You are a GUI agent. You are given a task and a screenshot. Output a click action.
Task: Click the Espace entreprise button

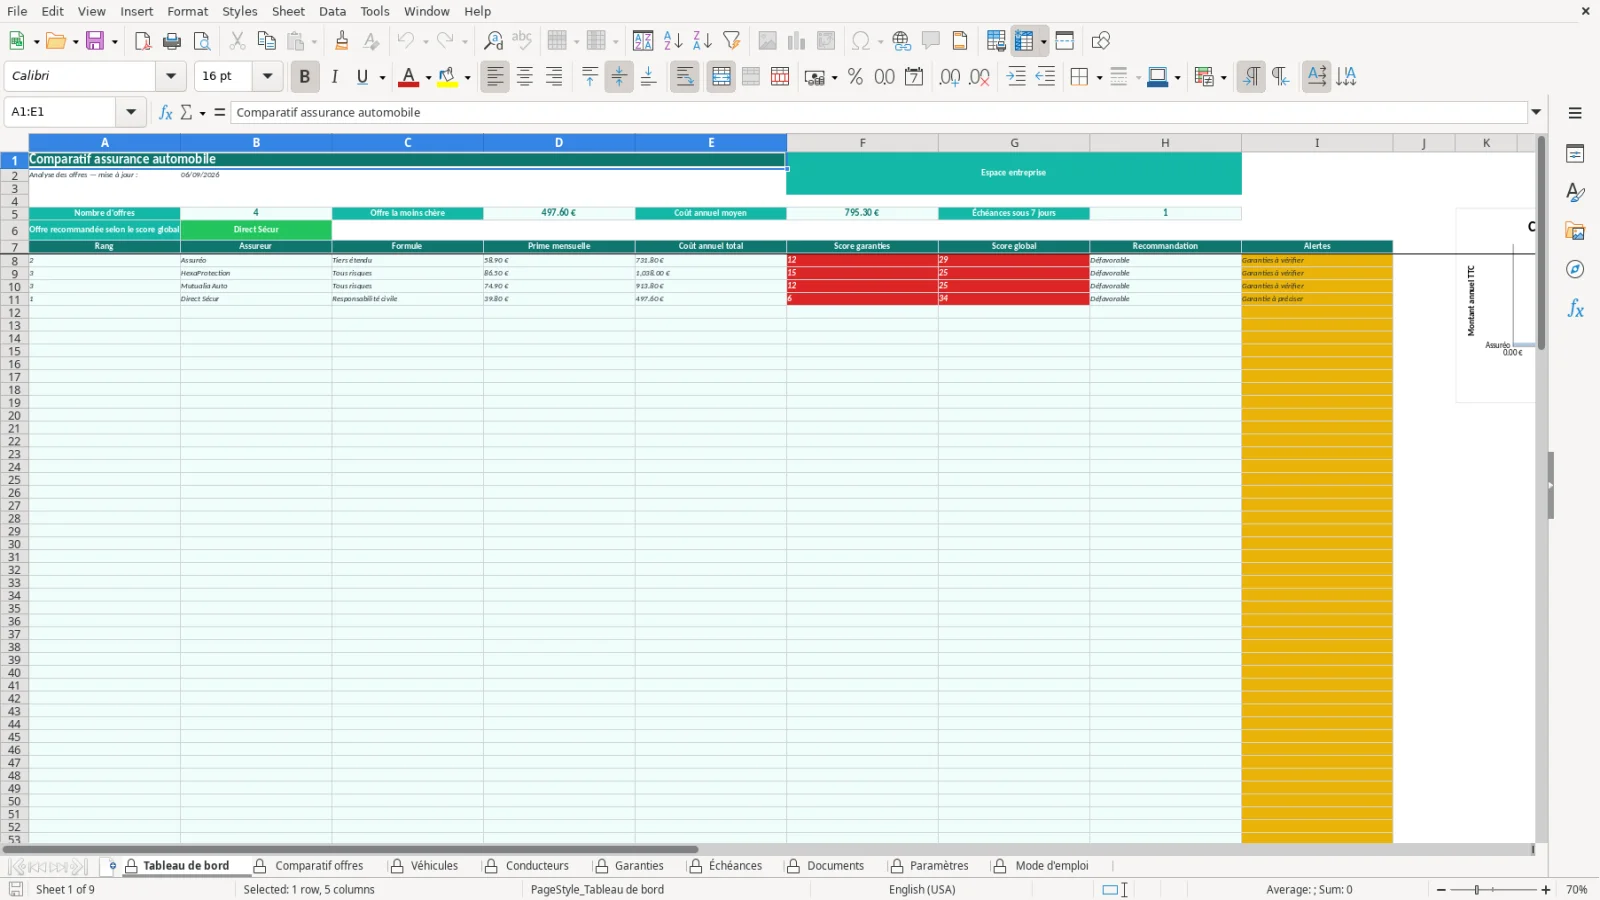tap(1013, 173)
